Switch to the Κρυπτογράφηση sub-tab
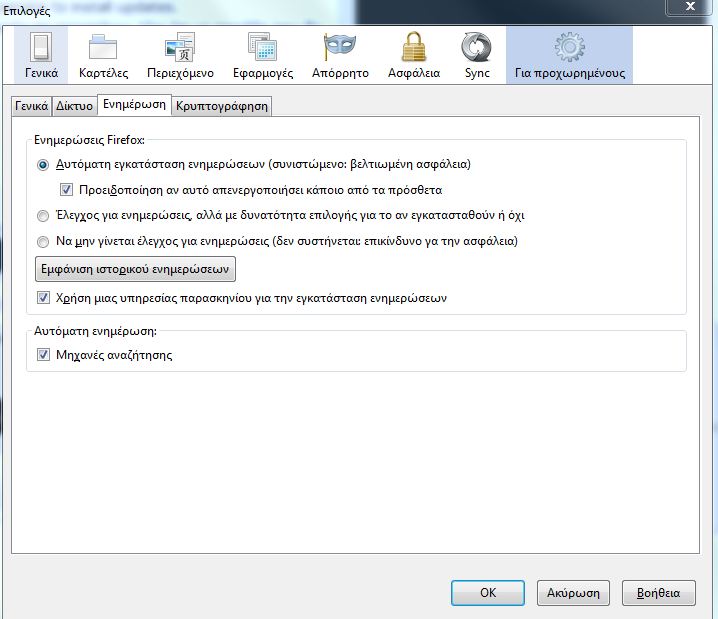The width and height of the screenshot is (718, 619). point(222,106)
